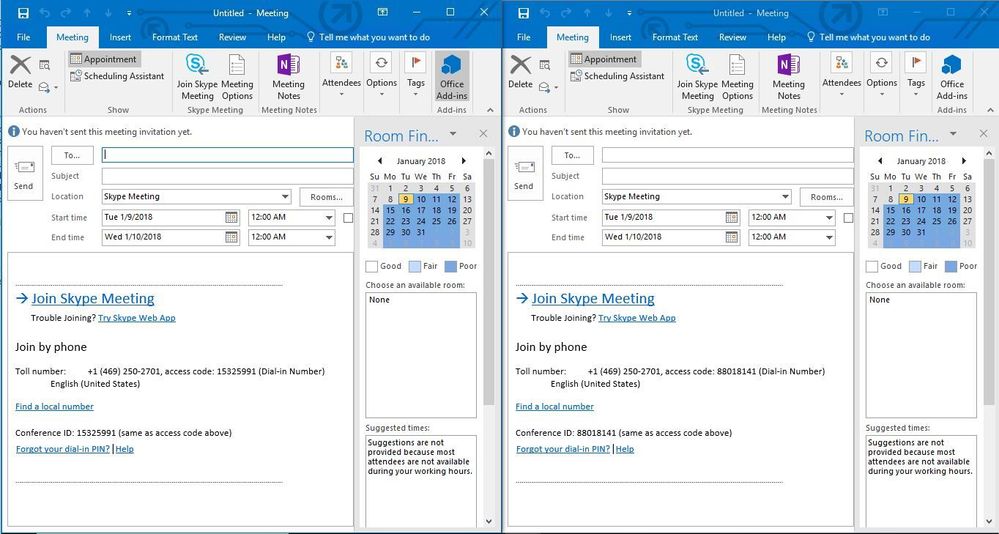Open File tab in right window
Viewport: 999px width, 534px height.
[x=524, y=37]
